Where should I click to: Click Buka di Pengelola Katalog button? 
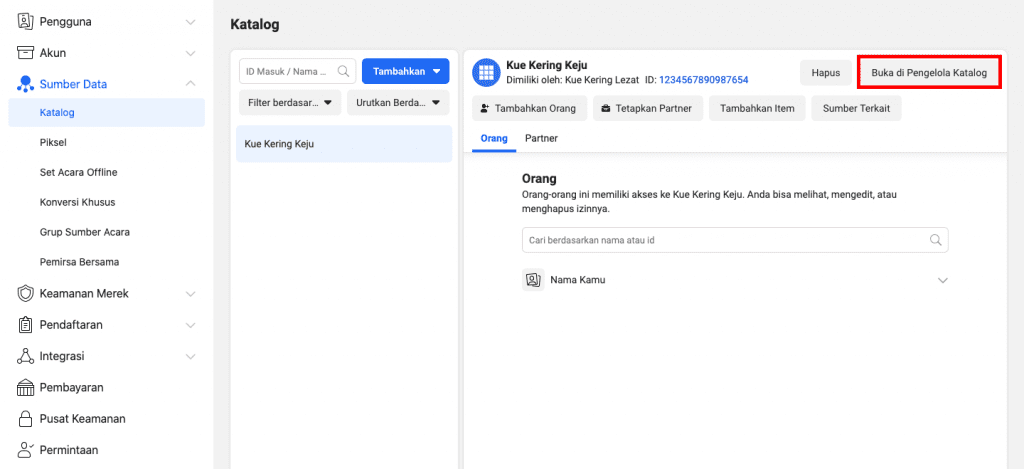[x=929, y=73]
